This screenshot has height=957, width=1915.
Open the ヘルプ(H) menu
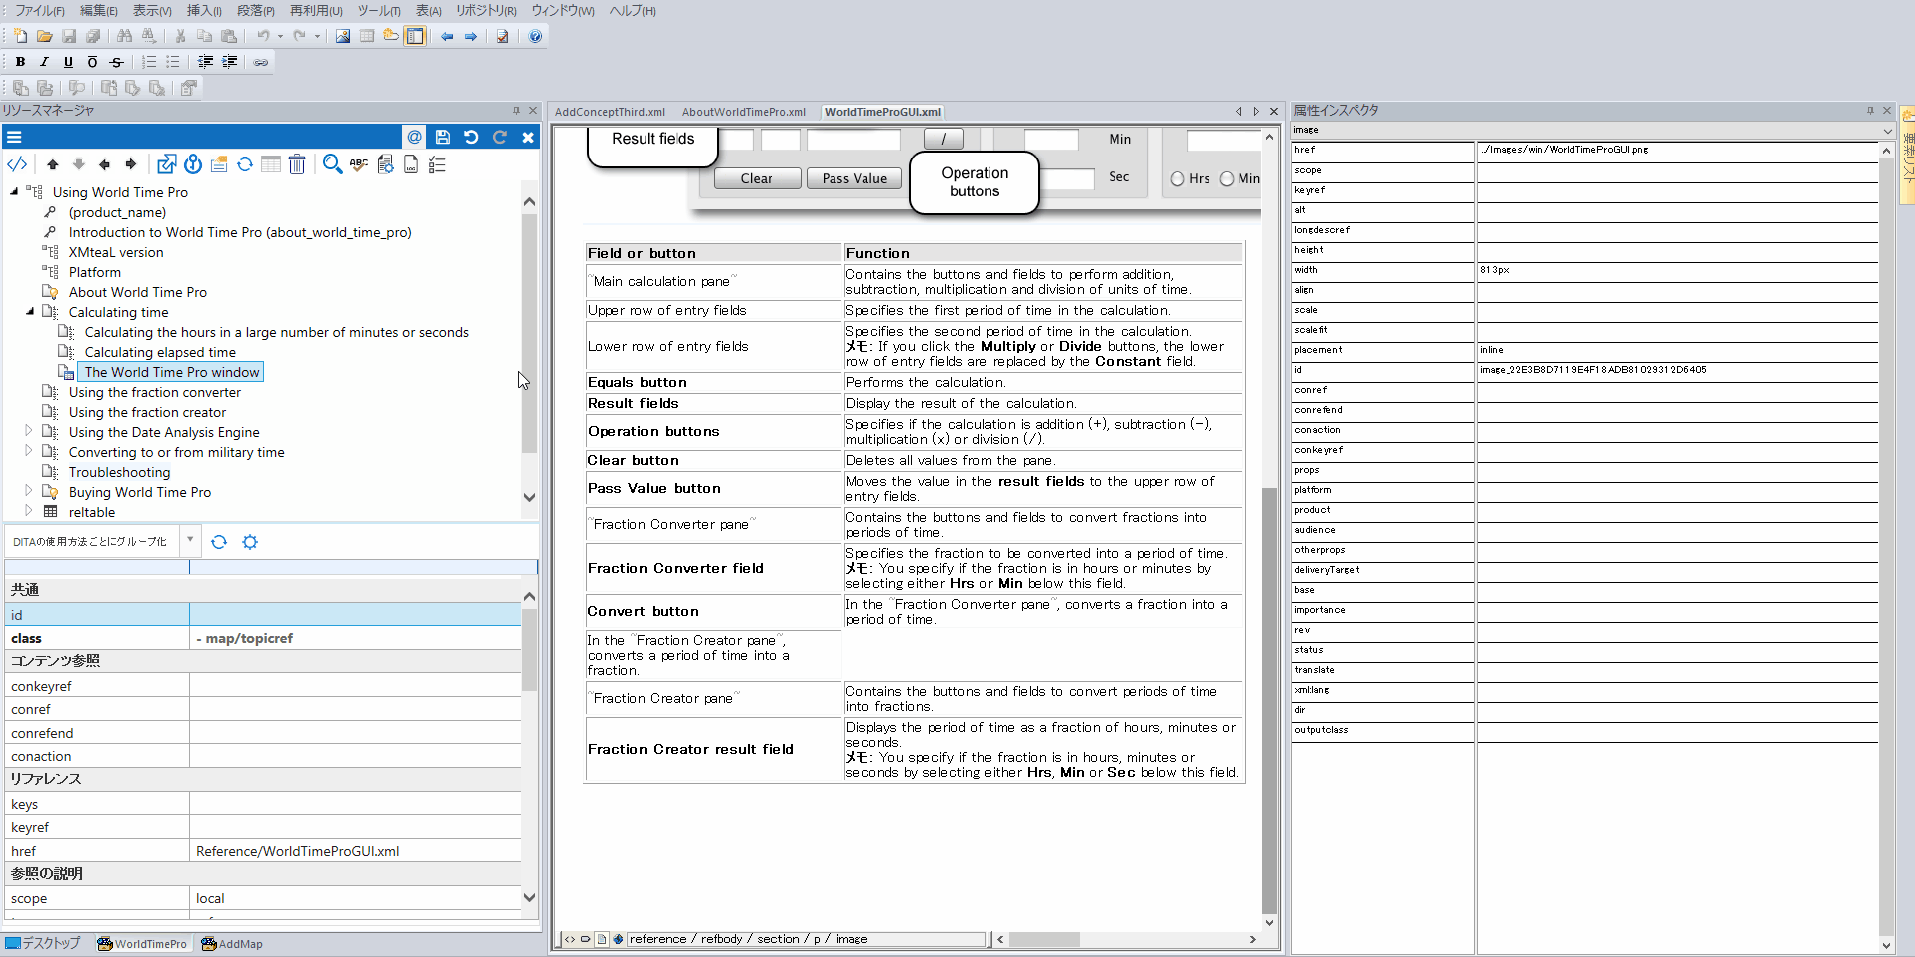pos(632,10)
